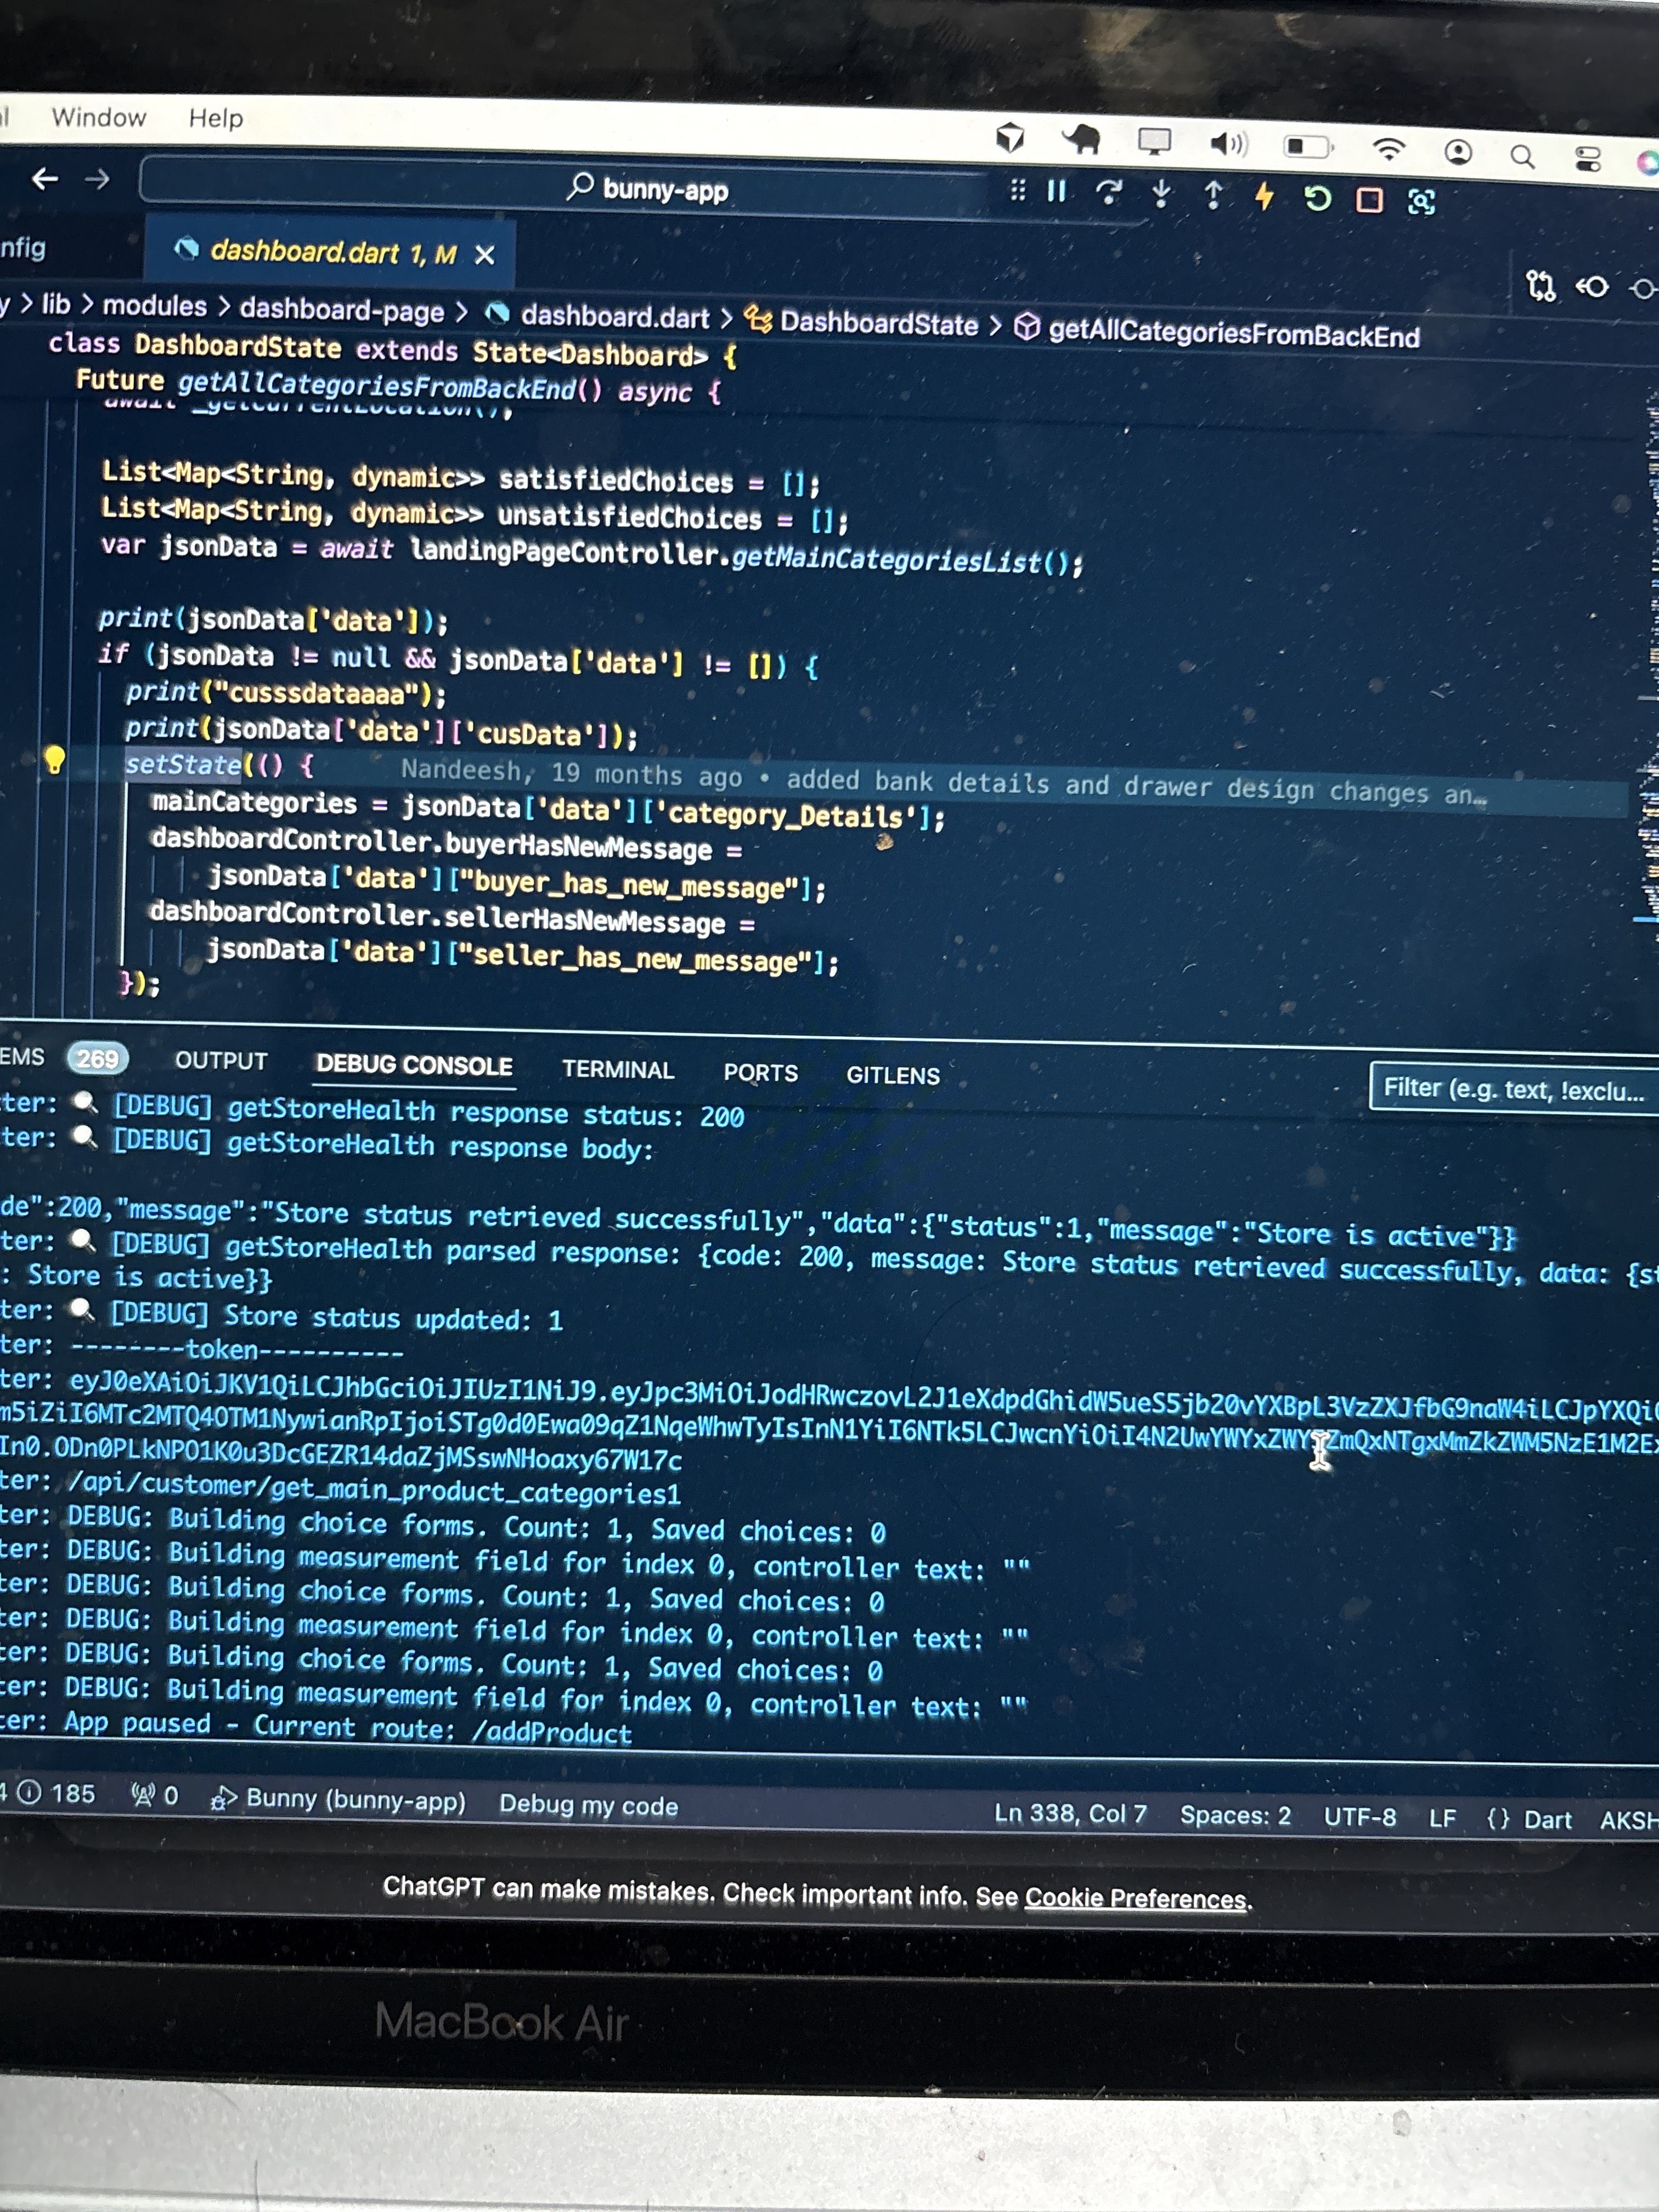Click Debug my code in status bar
Viewport: 1659px width, 2212px height.
point(589,1805)
